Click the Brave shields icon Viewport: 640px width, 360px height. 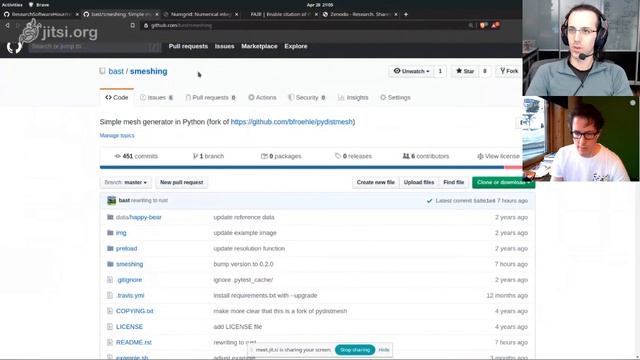(483, 25)
